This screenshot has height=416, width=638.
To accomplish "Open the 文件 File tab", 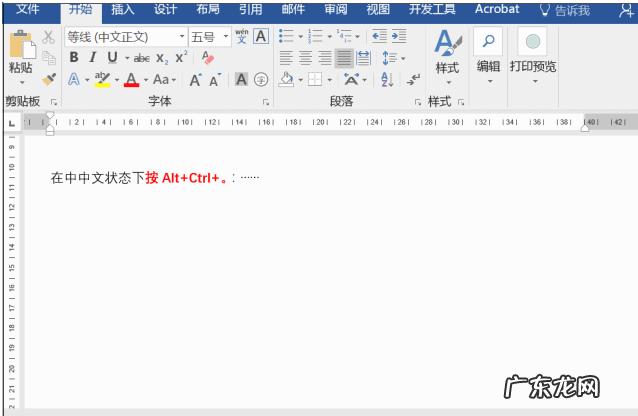I will click(x=28, y=9).
